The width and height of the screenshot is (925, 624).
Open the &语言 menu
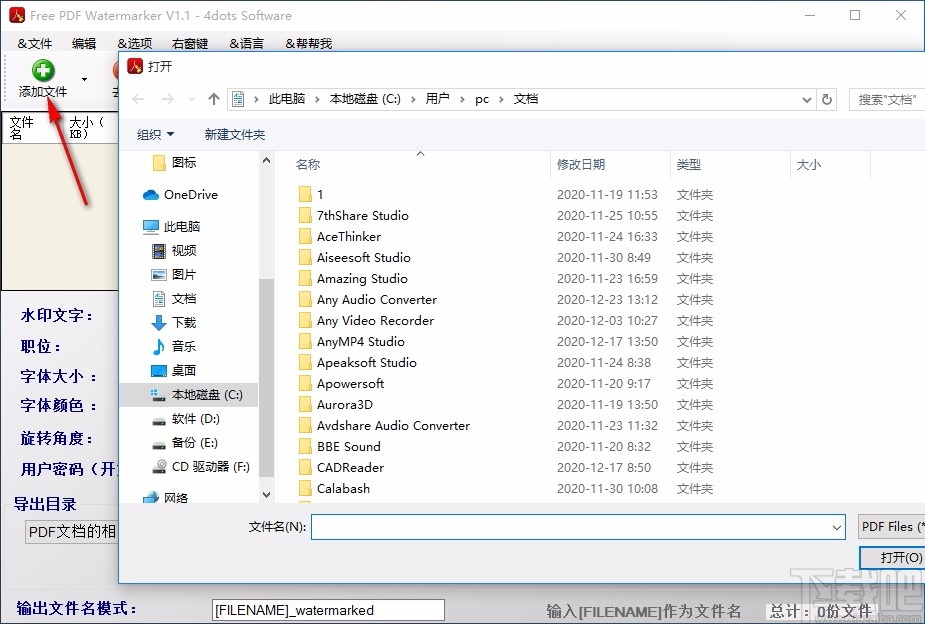(x=247, y=43)
